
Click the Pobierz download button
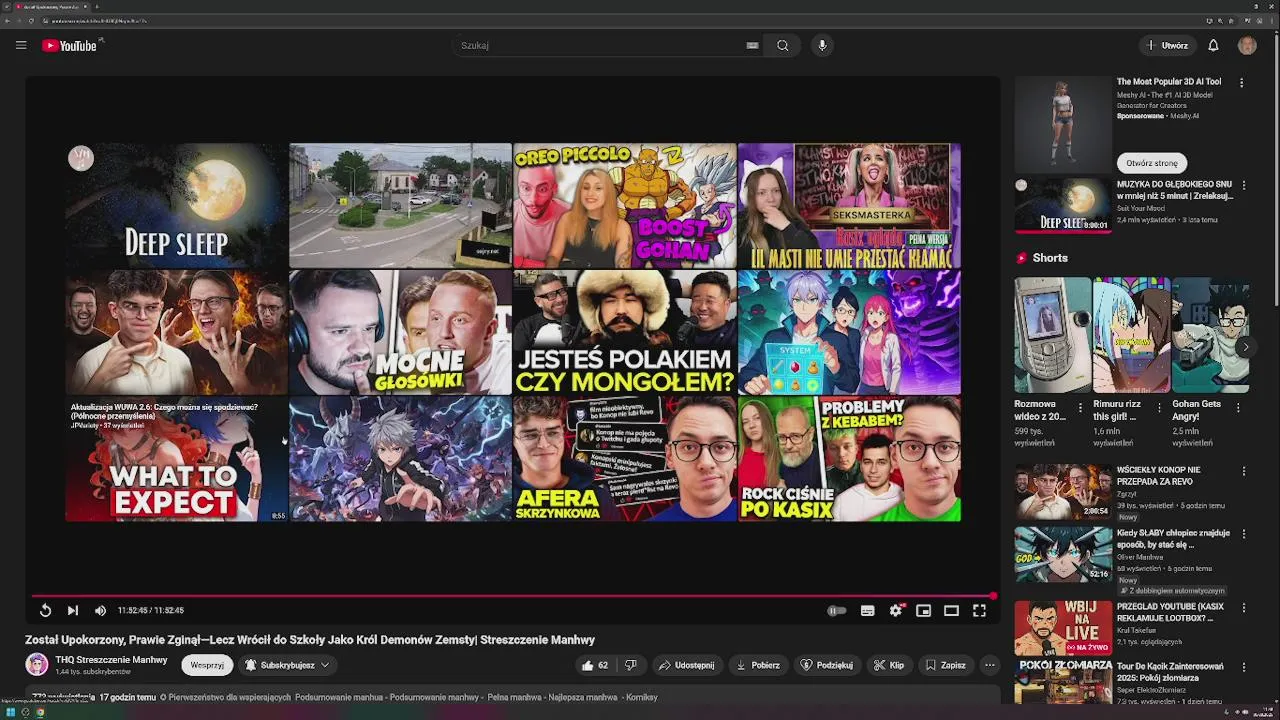tap(757, 665)
